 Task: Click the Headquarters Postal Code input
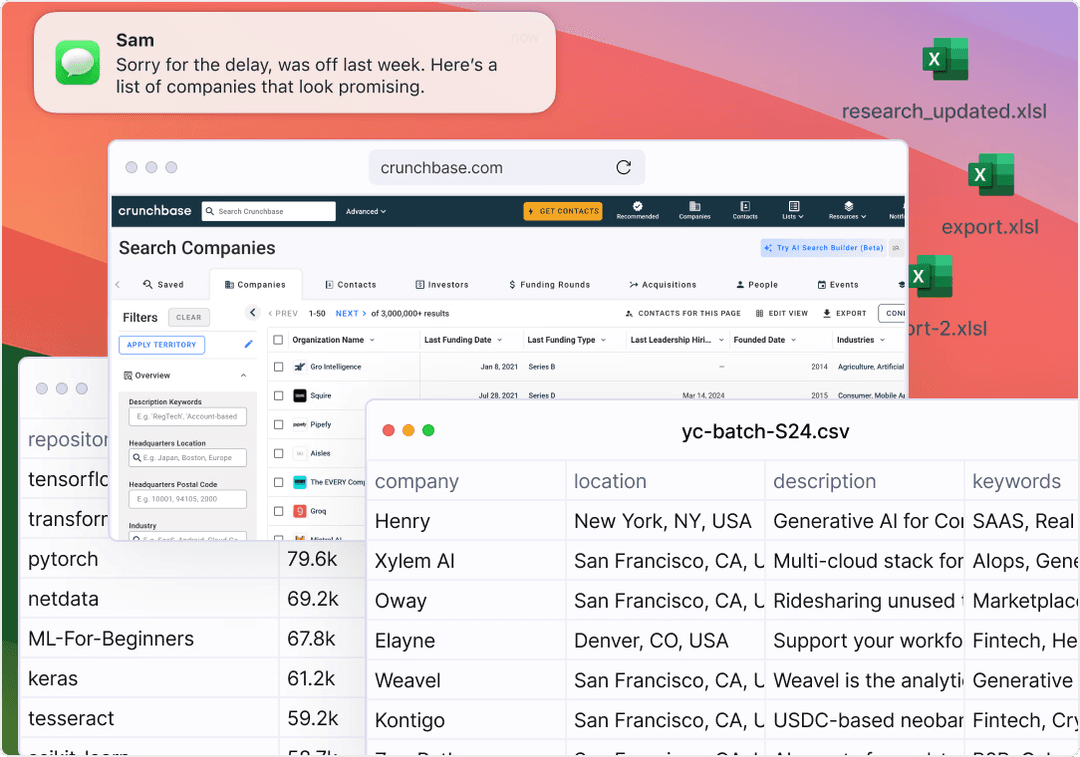click(187, 499)
